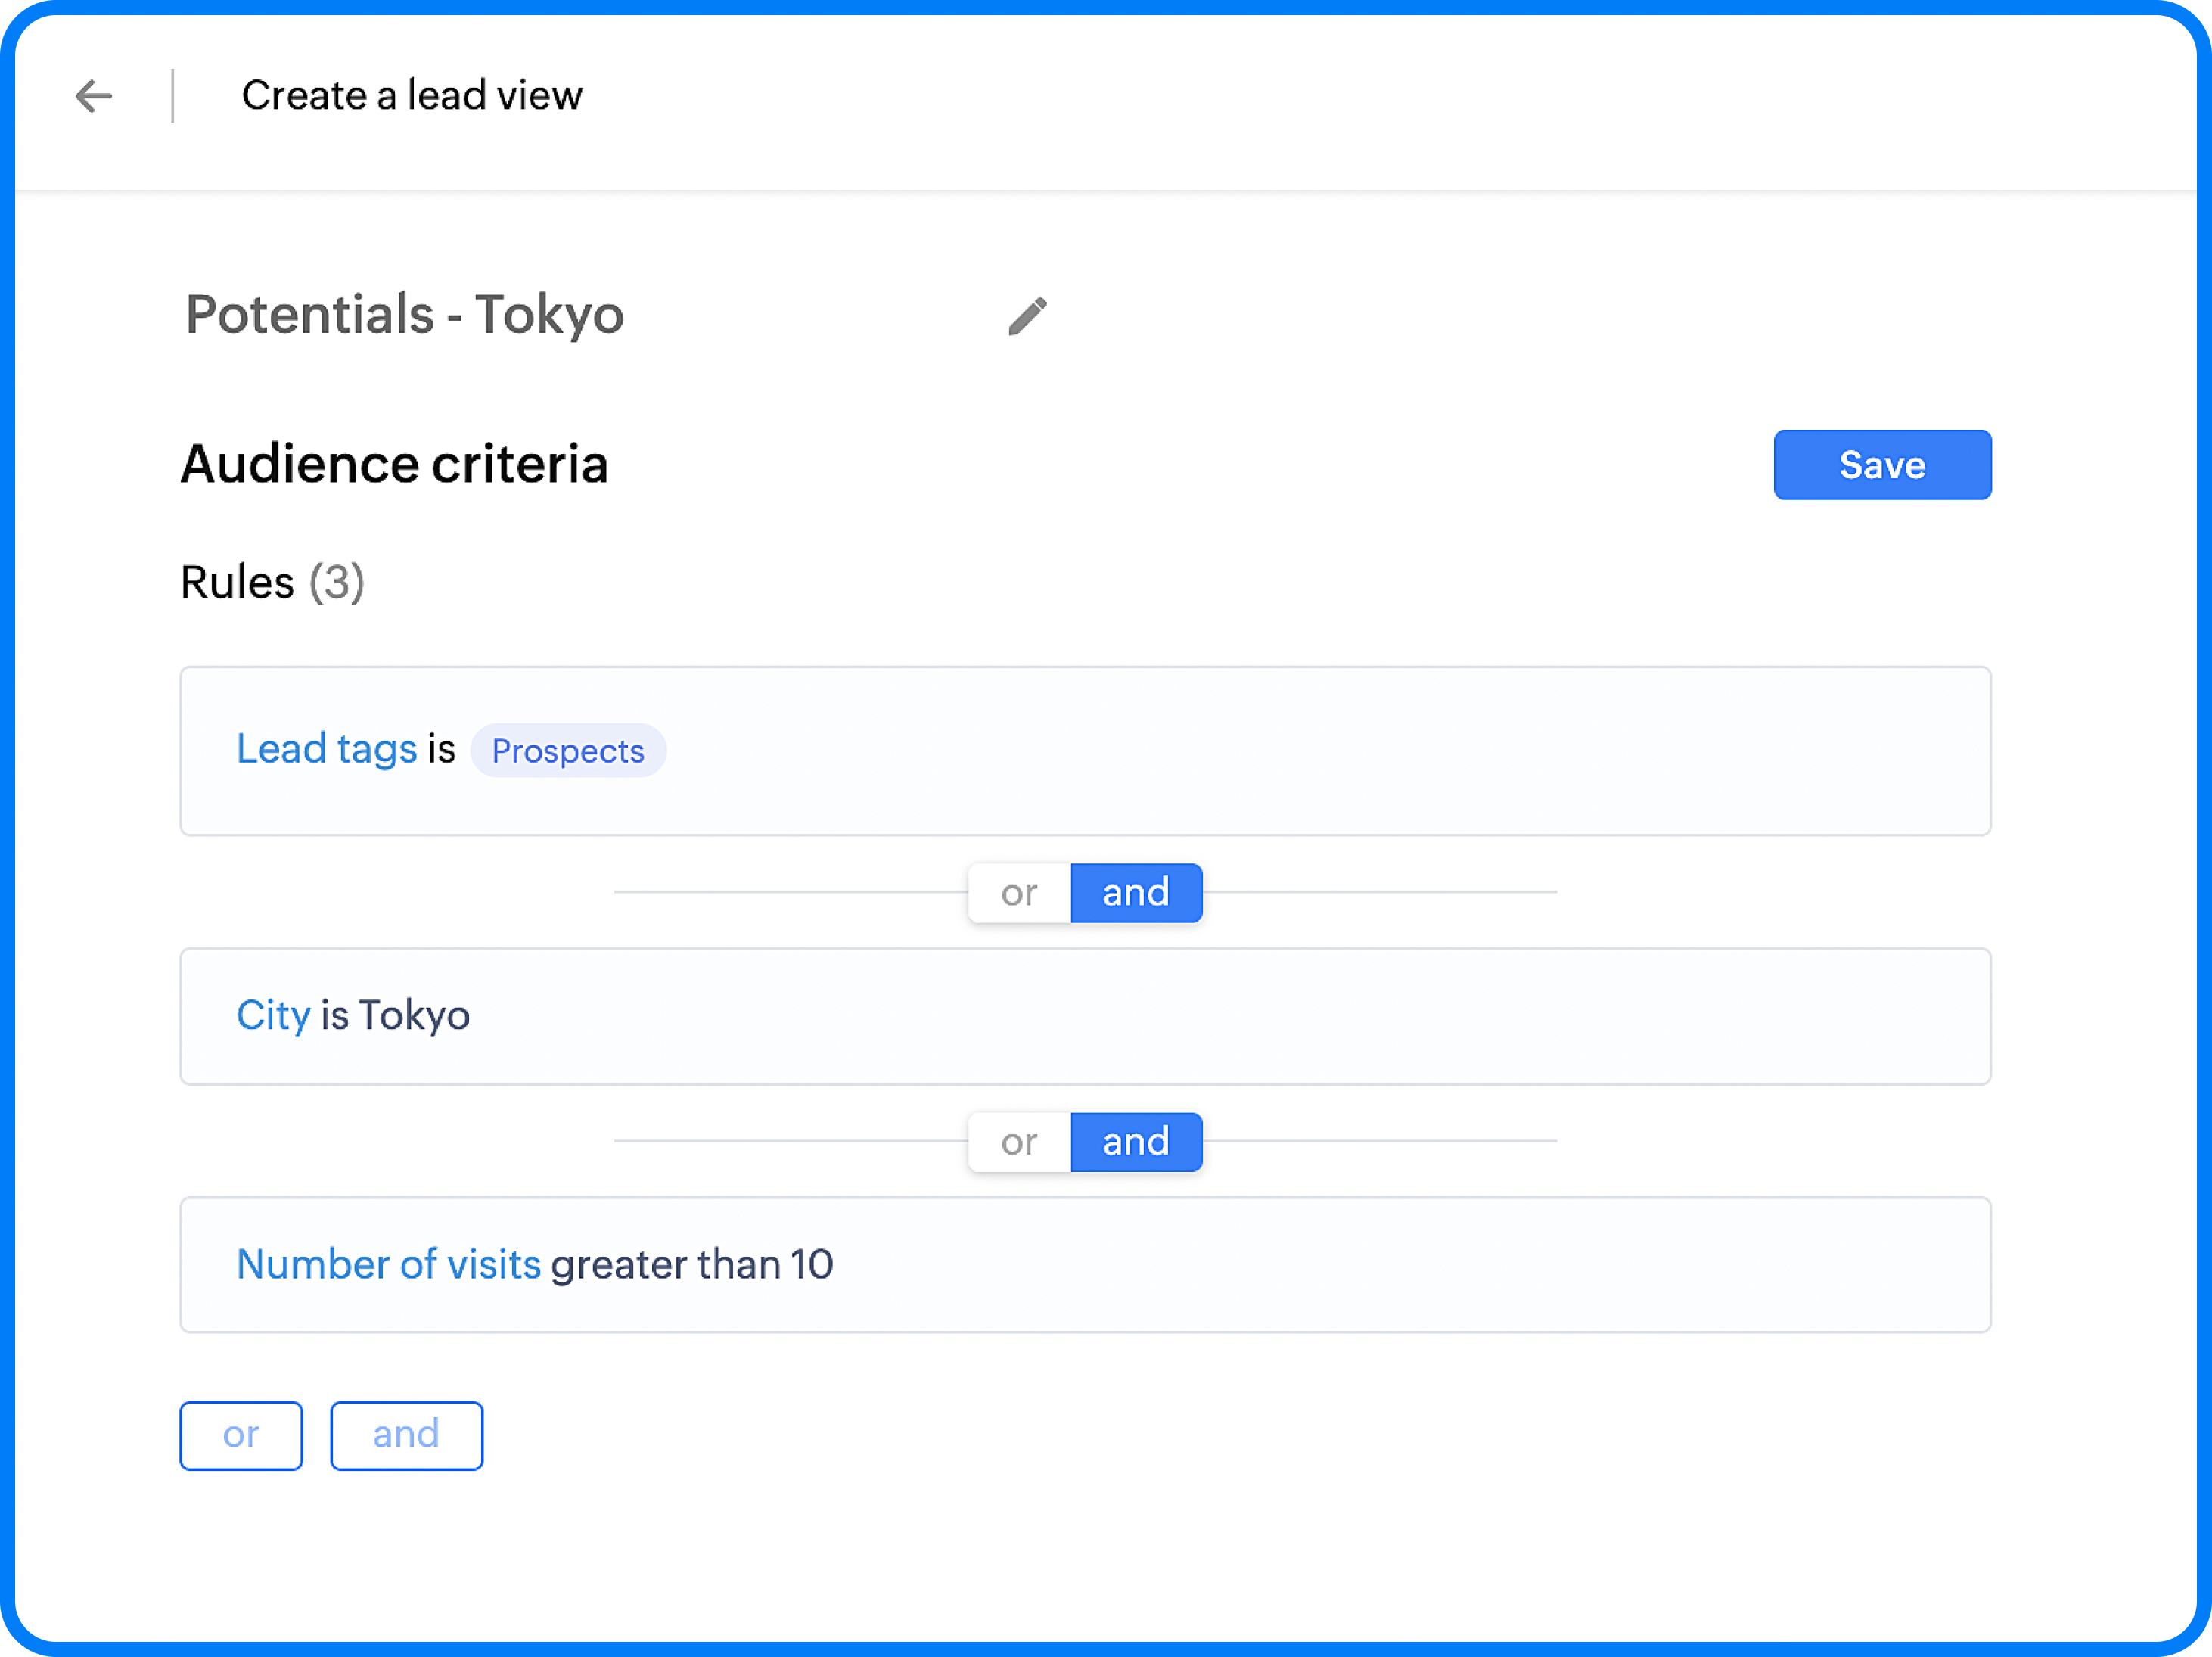Image resolution: width=2212 pixels, height=1657 pixels.
Task: Click the 'Rules (3)' label
Action: coord(272,582)
